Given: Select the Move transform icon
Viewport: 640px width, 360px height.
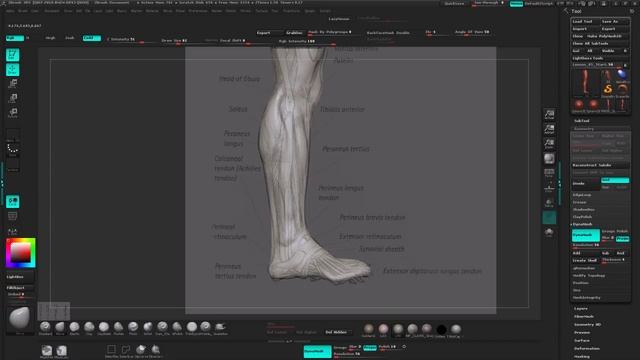Looking at the screenshot, I should 13,84.
